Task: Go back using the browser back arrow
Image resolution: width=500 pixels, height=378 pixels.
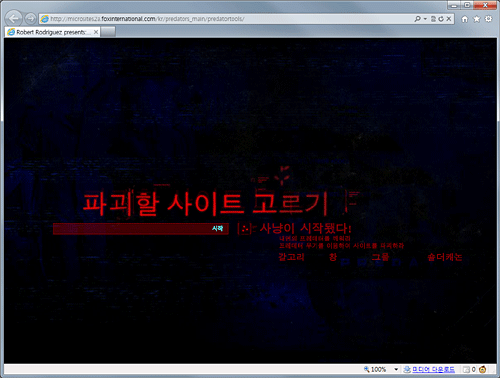Action: click(14, 18)
